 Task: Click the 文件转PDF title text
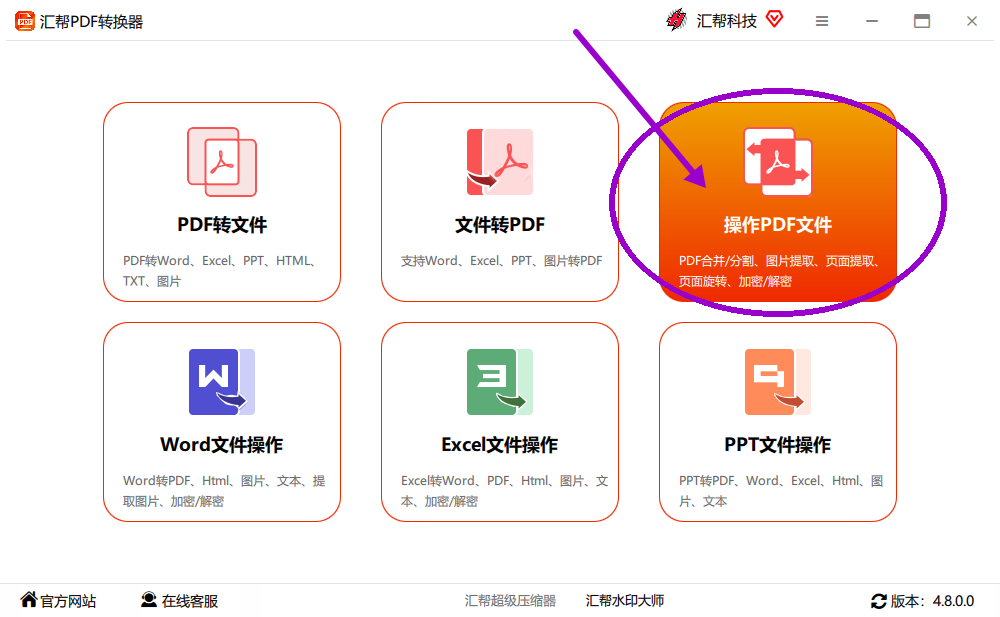coord(500,225)
